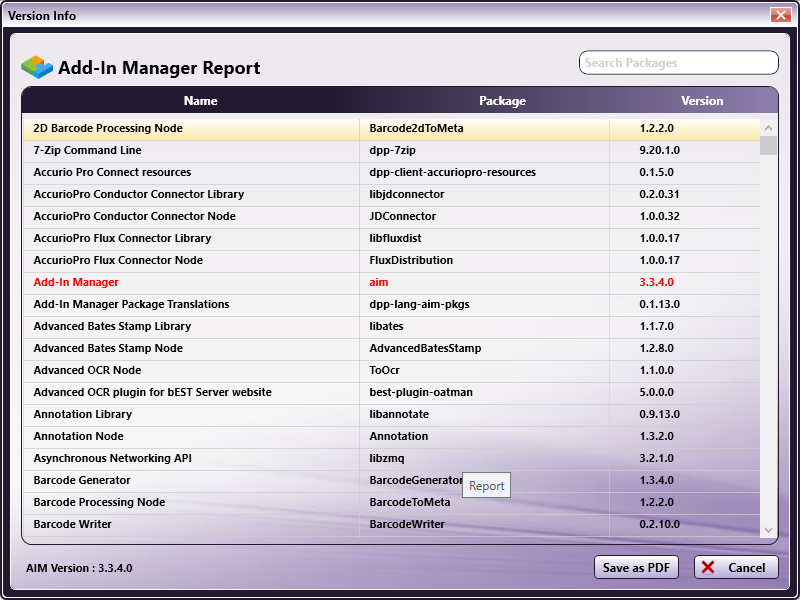The image size is (800, 600).
Task: Sort by the Version column header
Action: point(702,101)
